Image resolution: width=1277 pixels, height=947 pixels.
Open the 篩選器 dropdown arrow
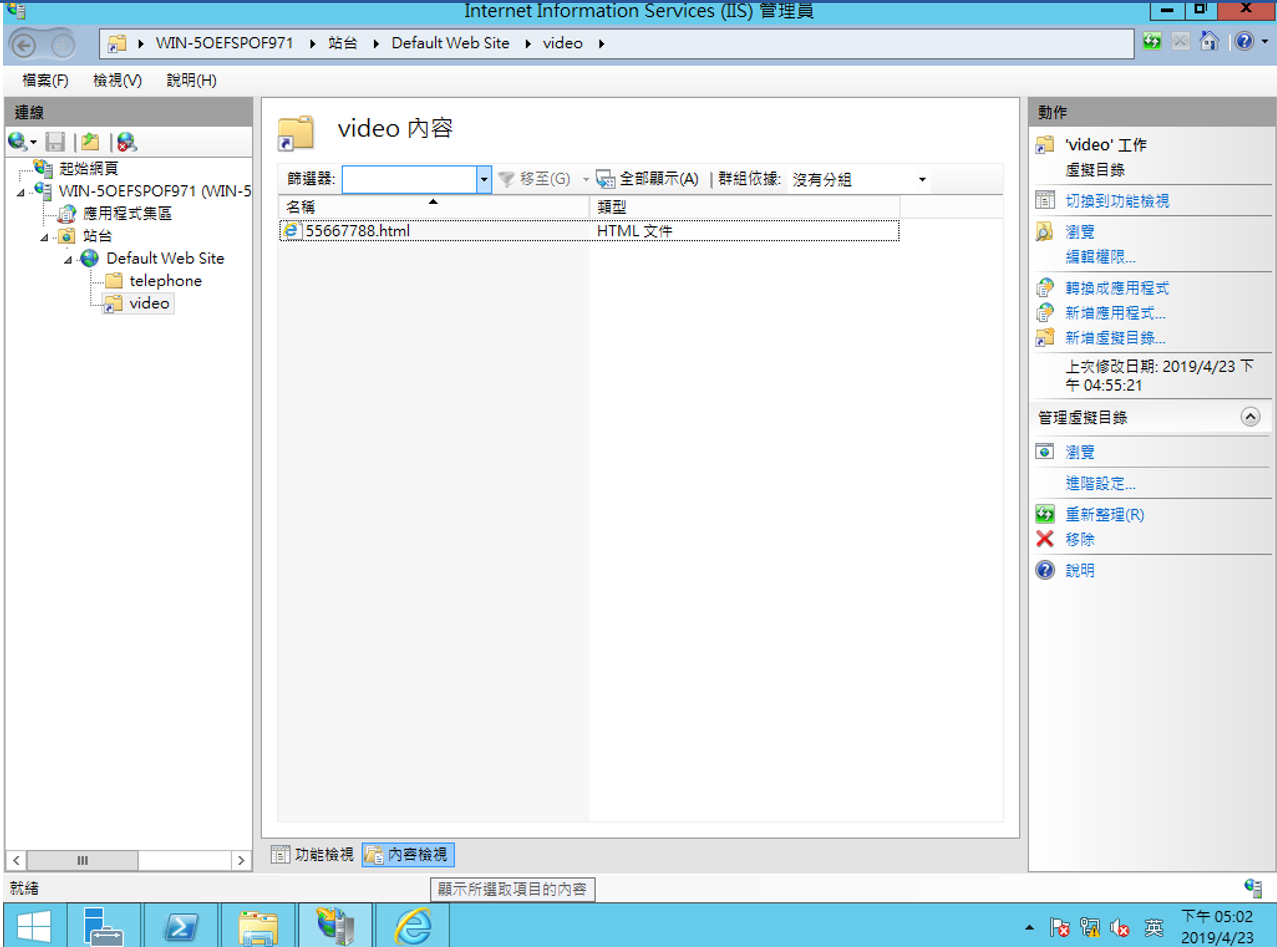(x=485, y=180)
